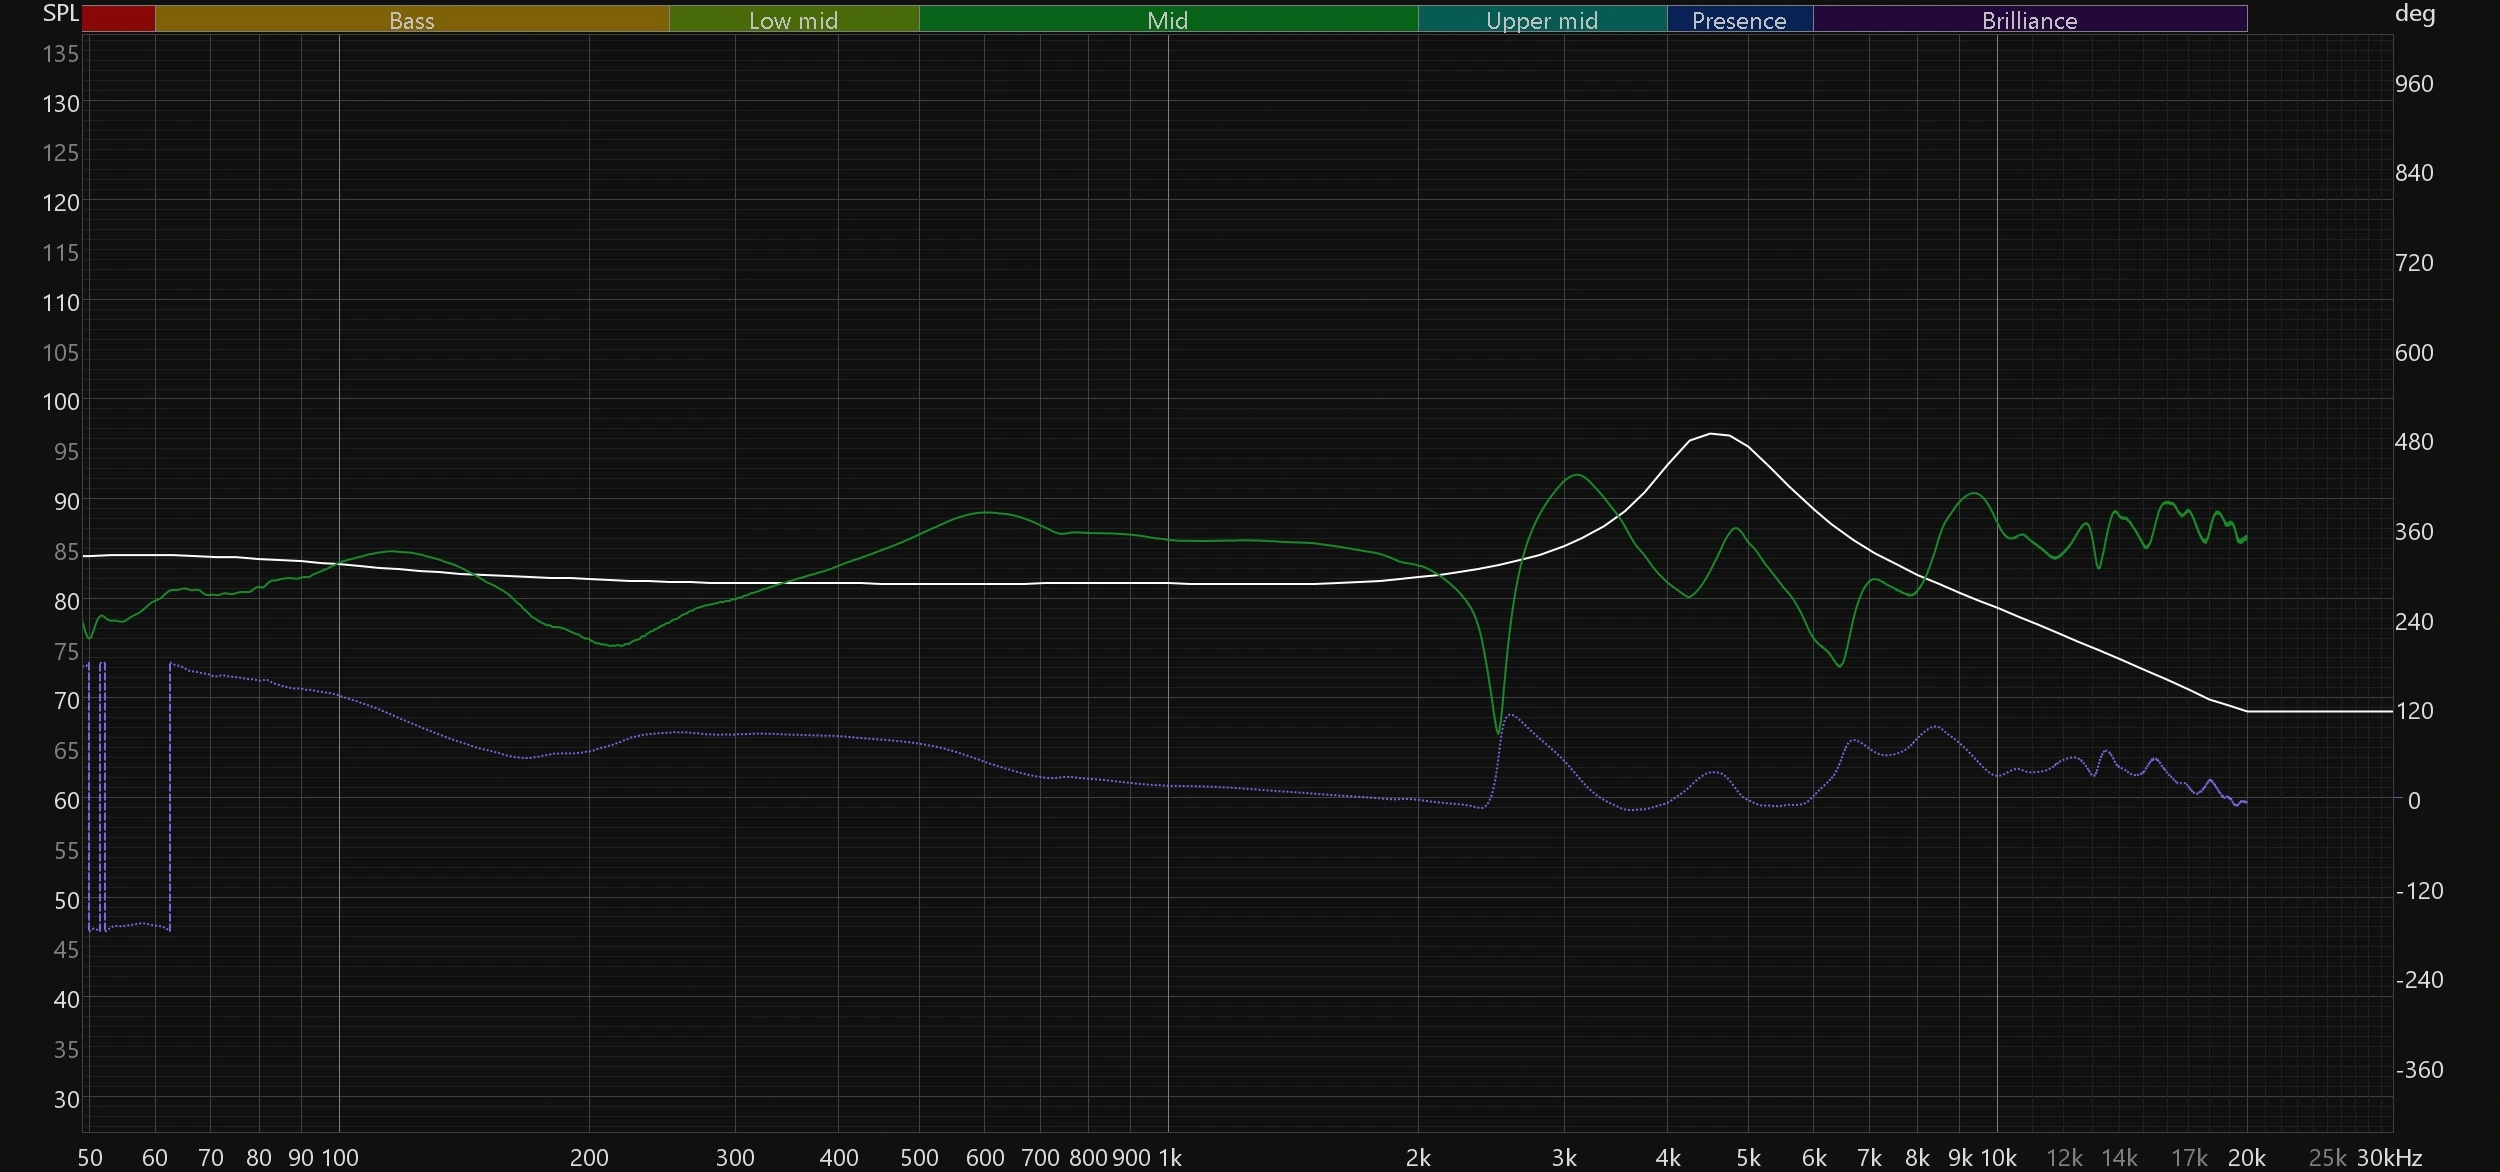This screenshot has width=2500, height=1172.
Task: Click the 10k frequency axis label
Action: [x=1998, y=1158]
